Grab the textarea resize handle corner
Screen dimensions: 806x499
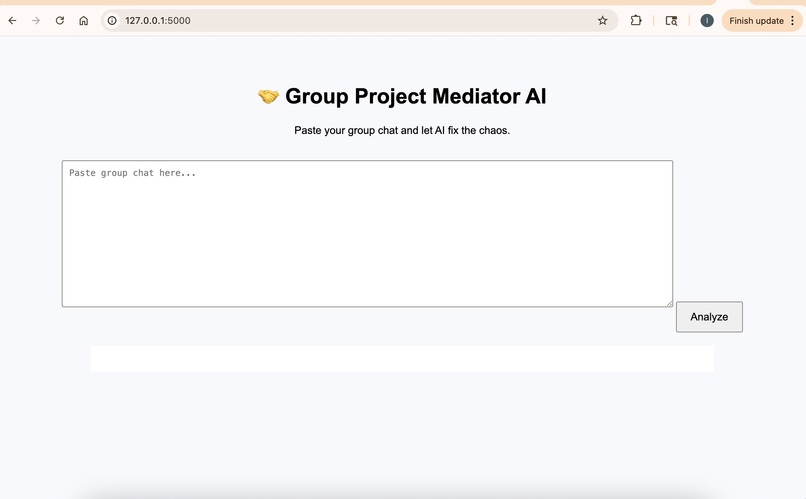coord(669,303)
